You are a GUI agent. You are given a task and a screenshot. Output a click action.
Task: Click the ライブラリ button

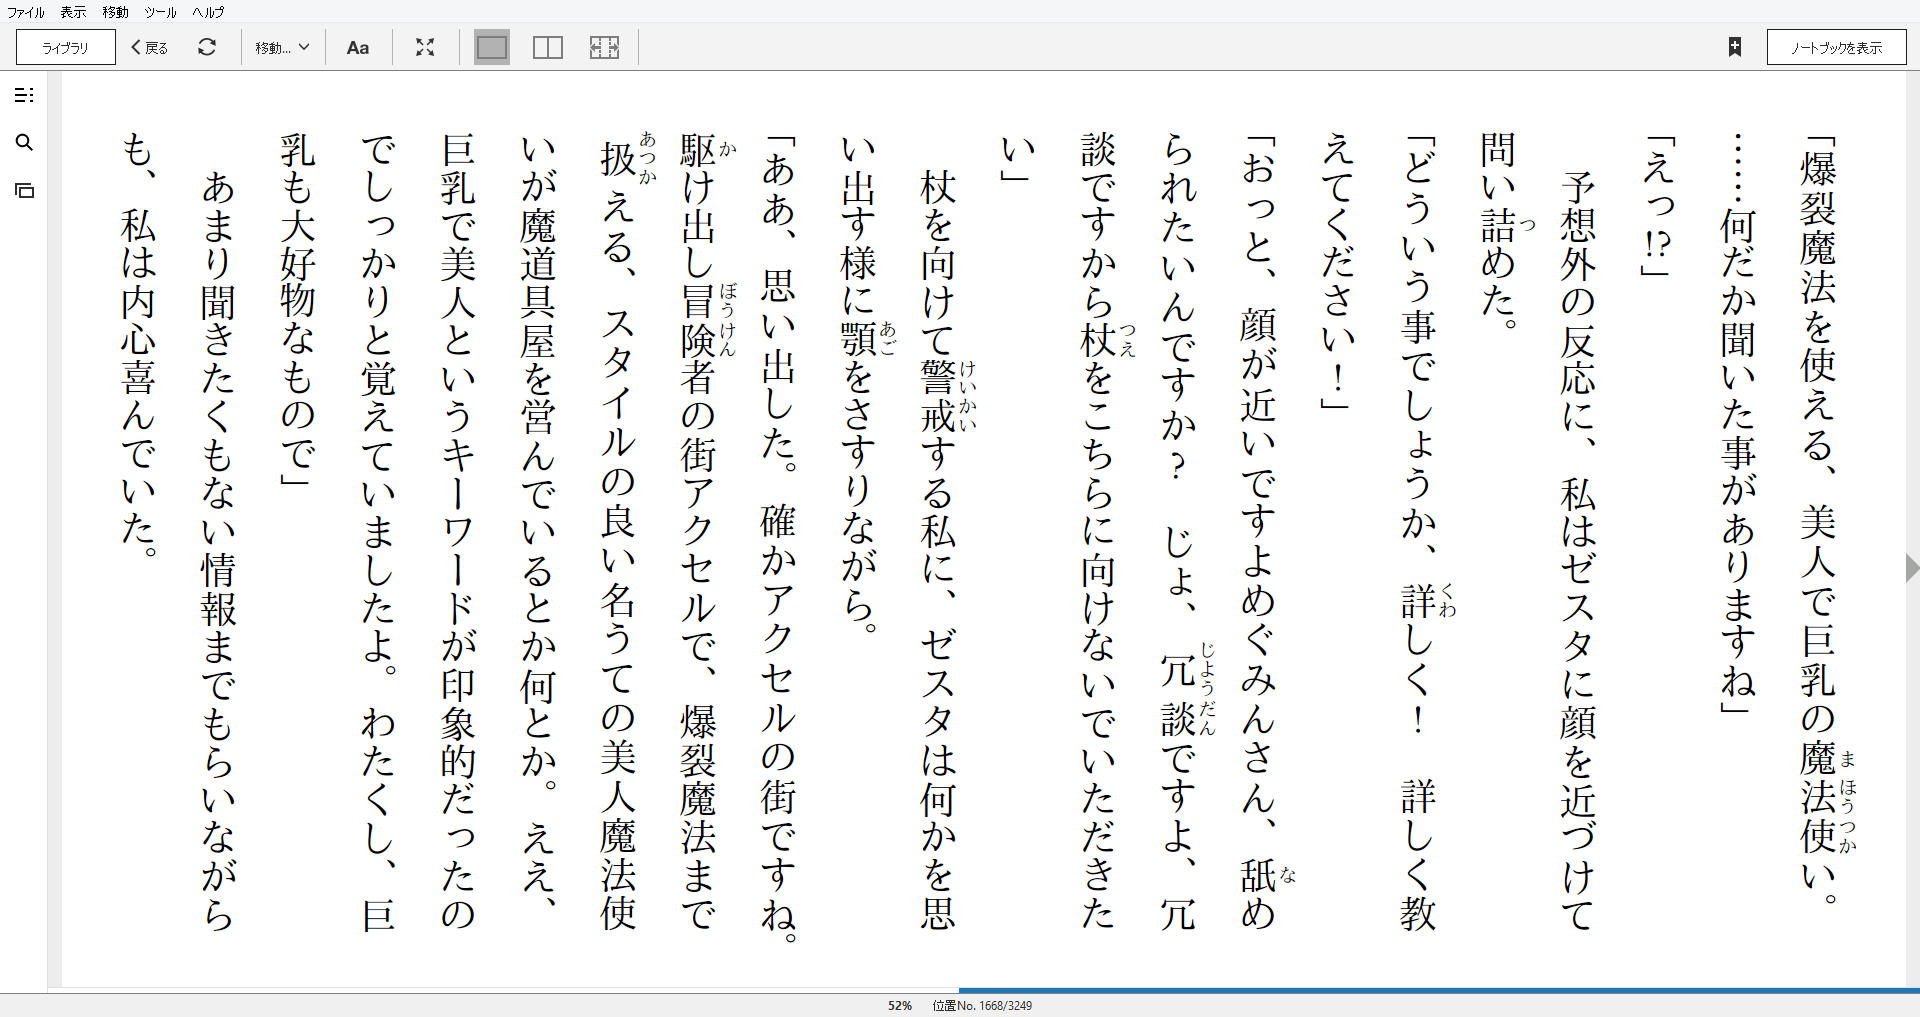66,47
